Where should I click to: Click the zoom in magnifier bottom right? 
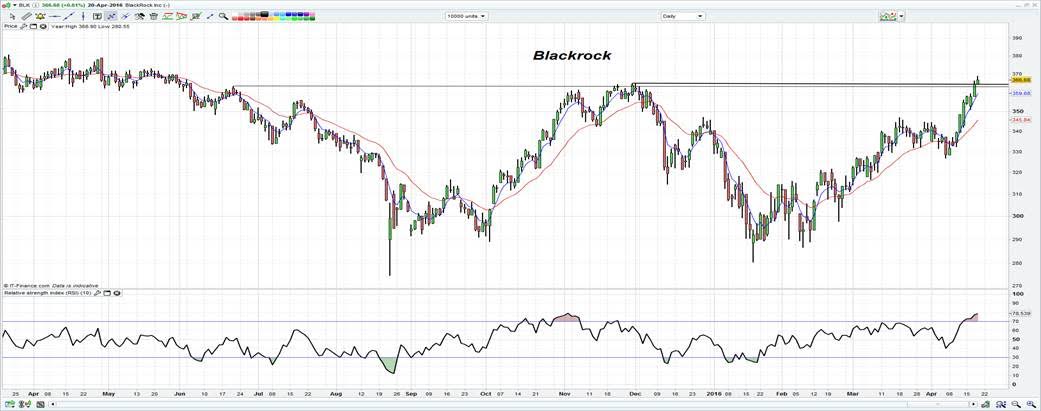point(1031,404)
